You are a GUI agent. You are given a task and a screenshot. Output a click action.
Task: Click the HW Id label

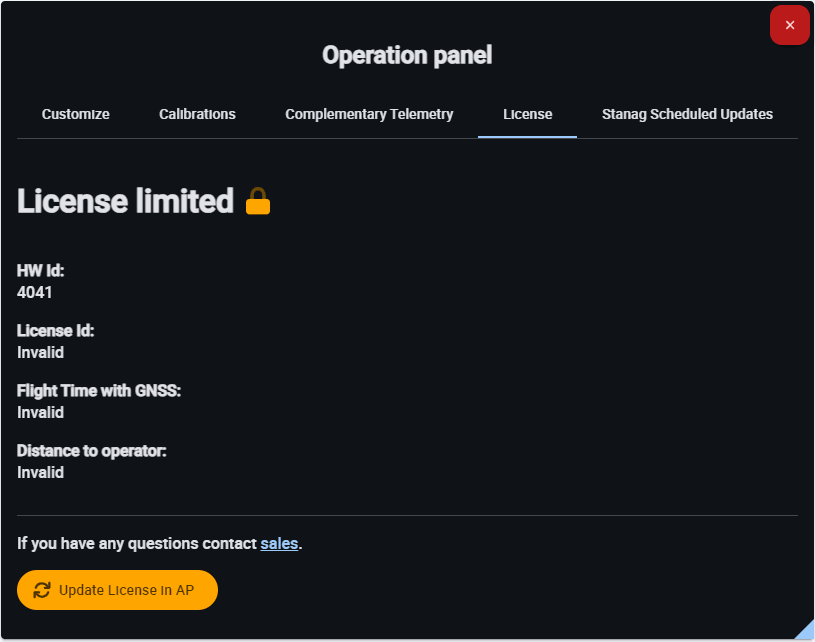pyautogui.click(x=41, y=271)
